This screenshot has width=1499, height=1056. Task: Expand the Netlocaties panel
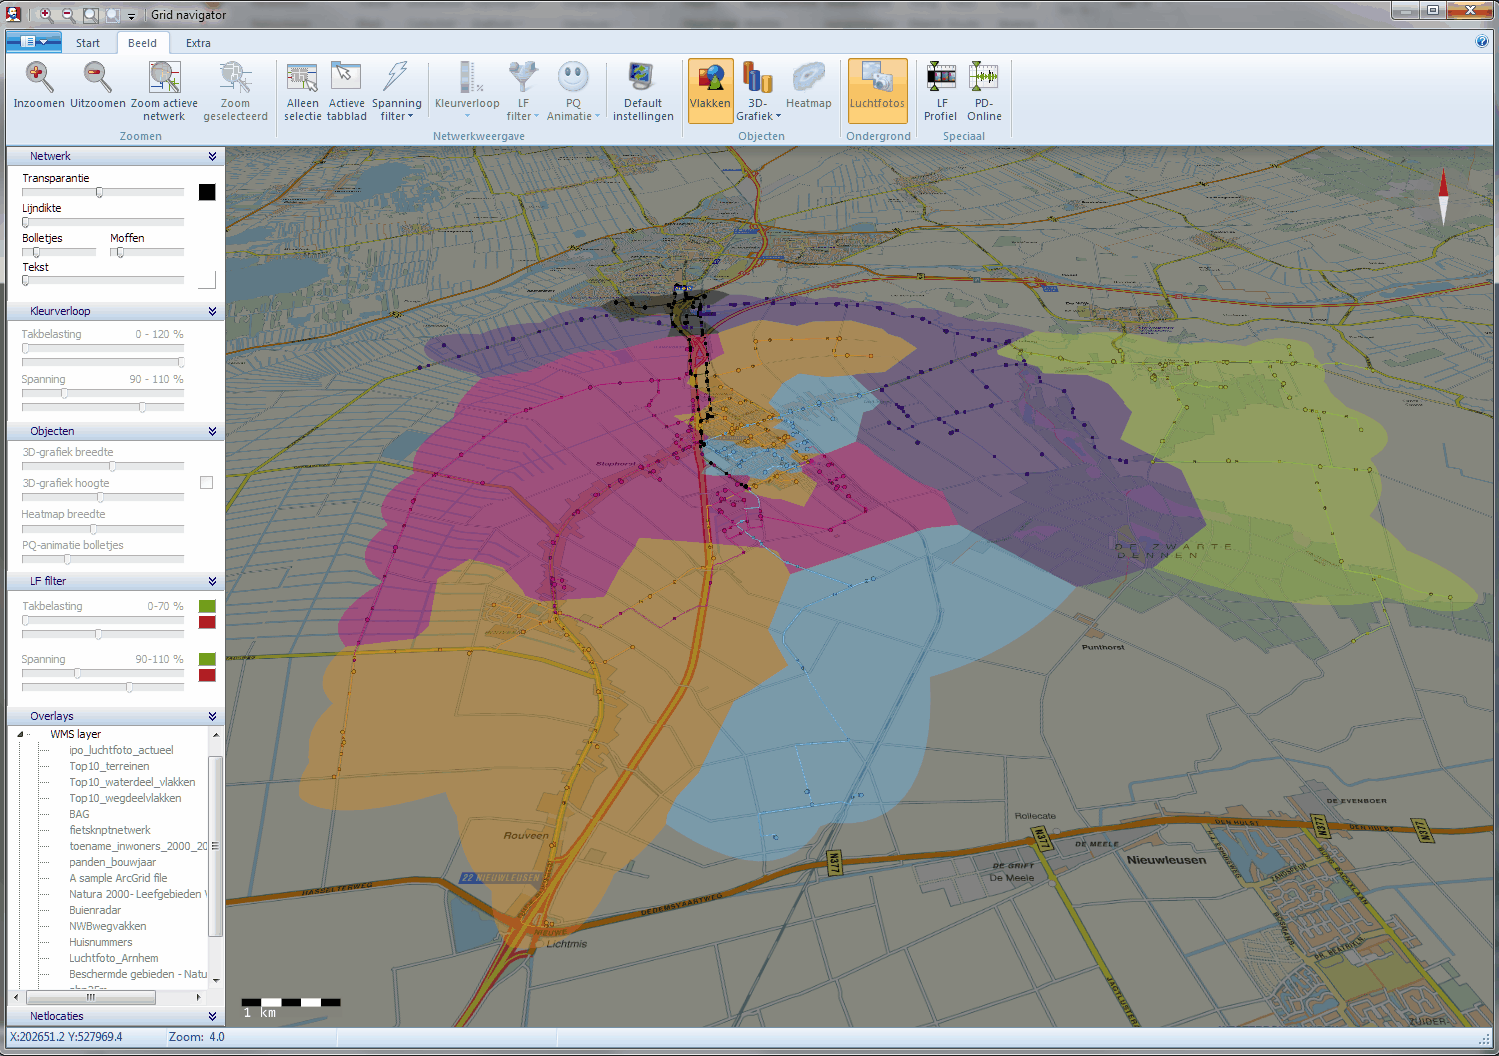coord(212,1016)
